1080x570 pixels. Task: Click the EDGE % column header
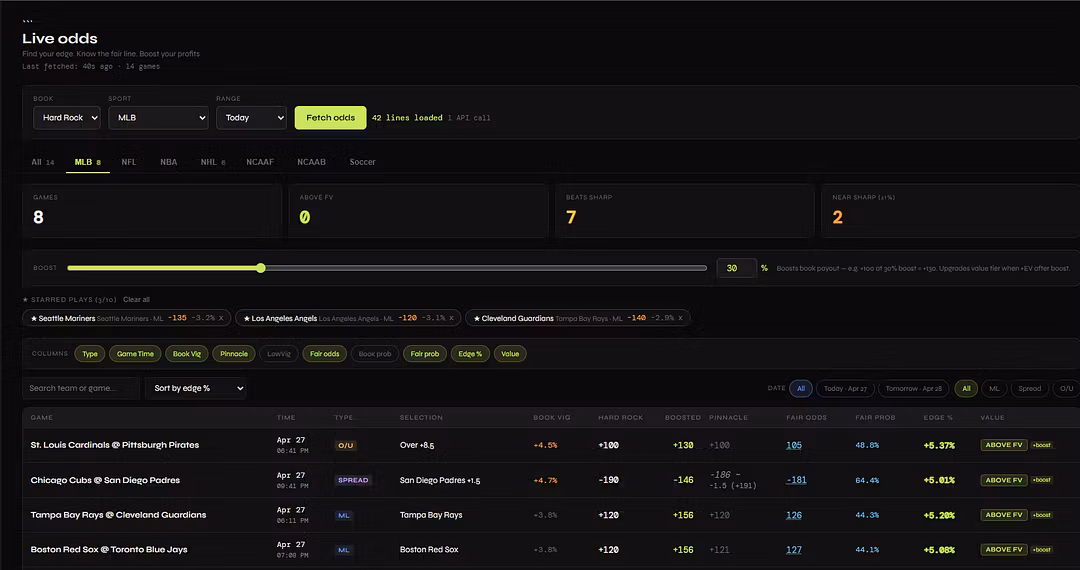(x=938, y=417)
